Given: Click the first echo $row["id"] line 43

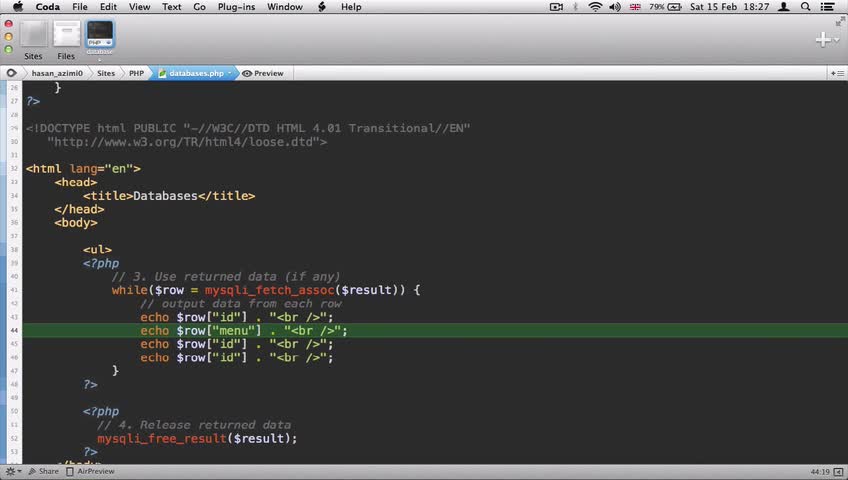Looking at the screenshot, I should pos(237,317).
